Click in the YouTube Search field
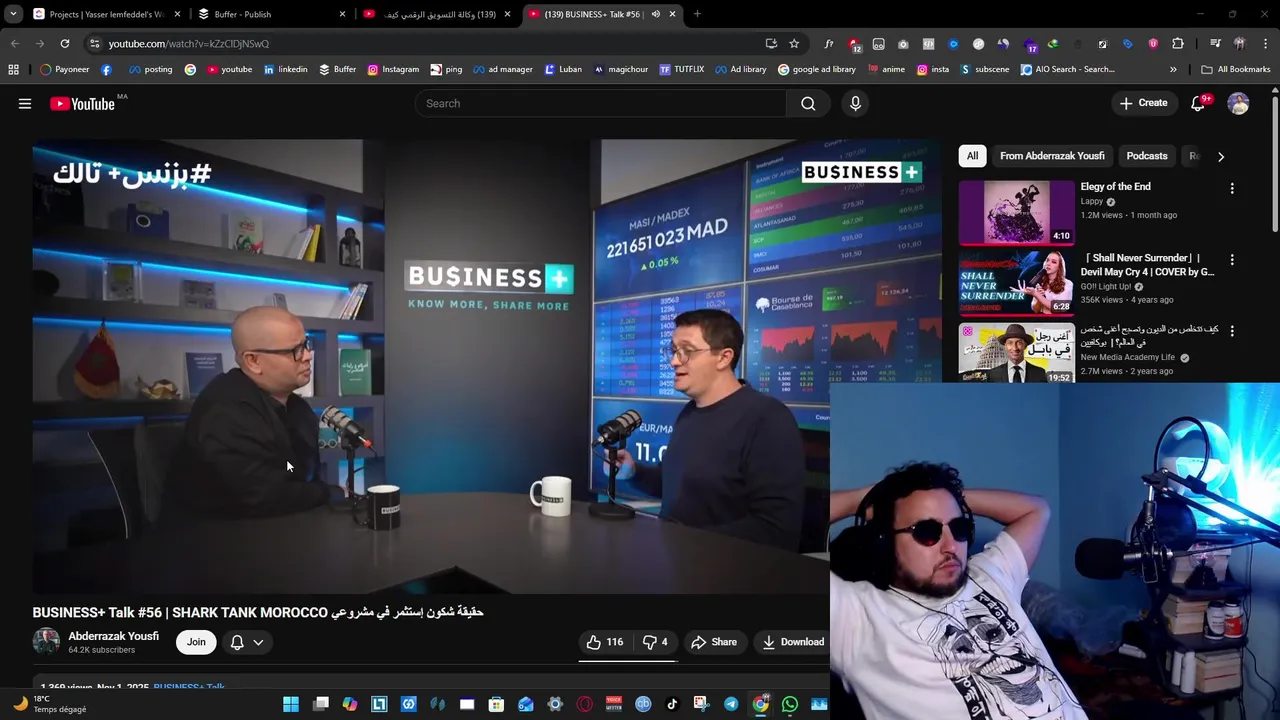The height and width of the screenshot is (720, 1280). [601, 104]
